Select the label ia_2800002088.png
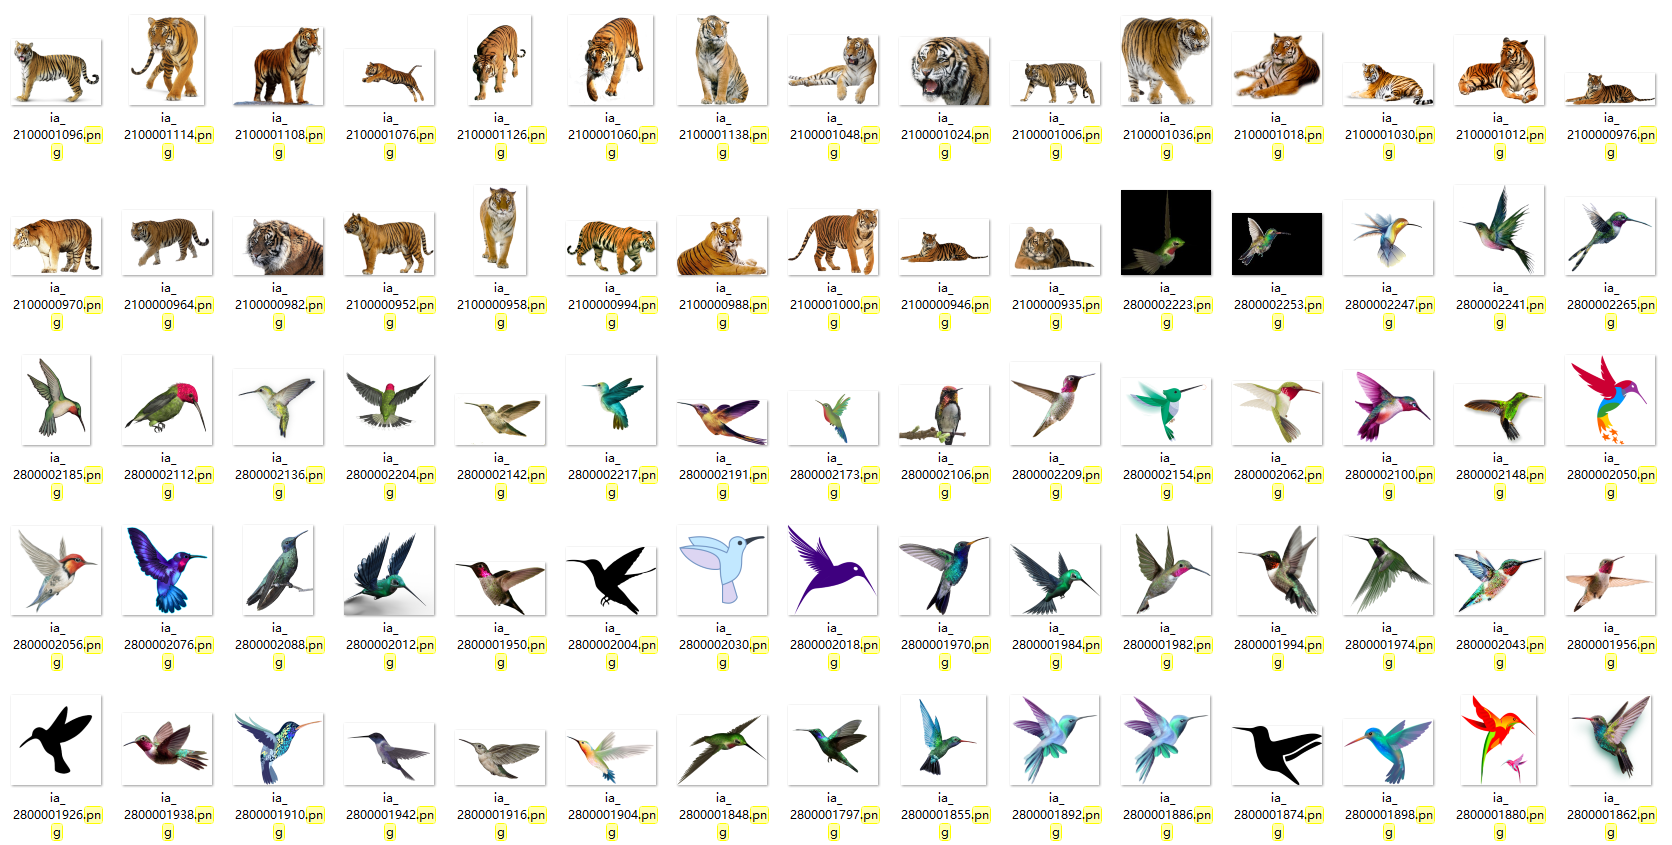This screenshot has height=845, width=1672. [279, 645]
